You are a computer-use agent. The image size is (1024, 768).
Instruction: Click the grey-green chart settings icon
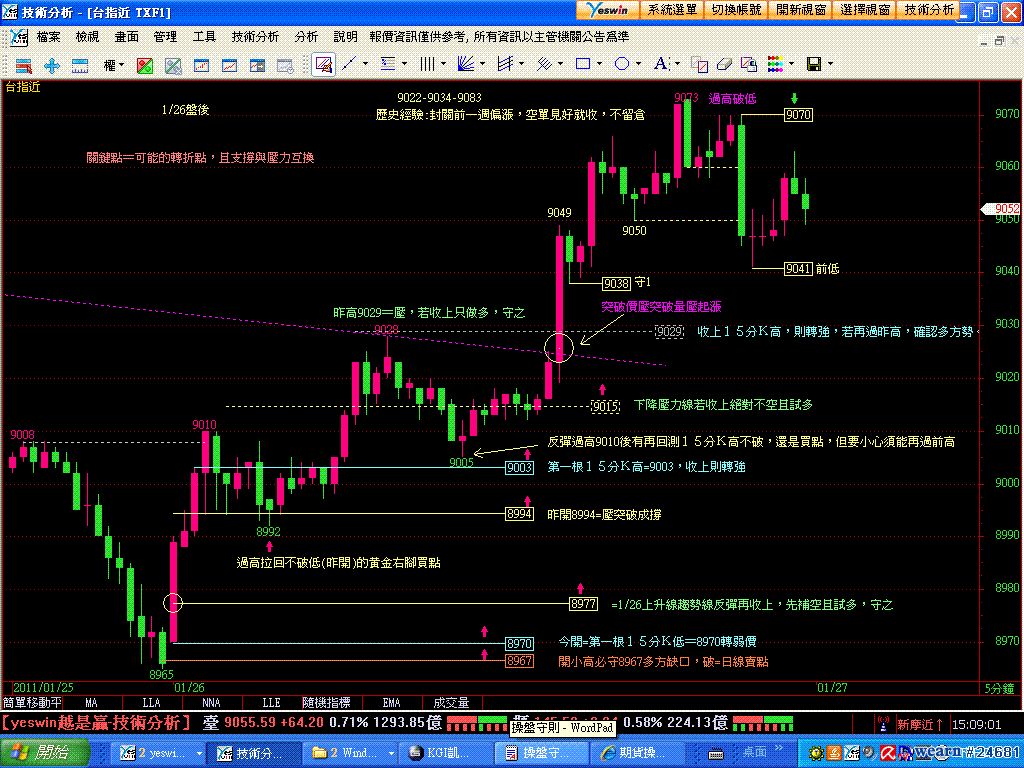pyautogui.click(x=173, y=65)
